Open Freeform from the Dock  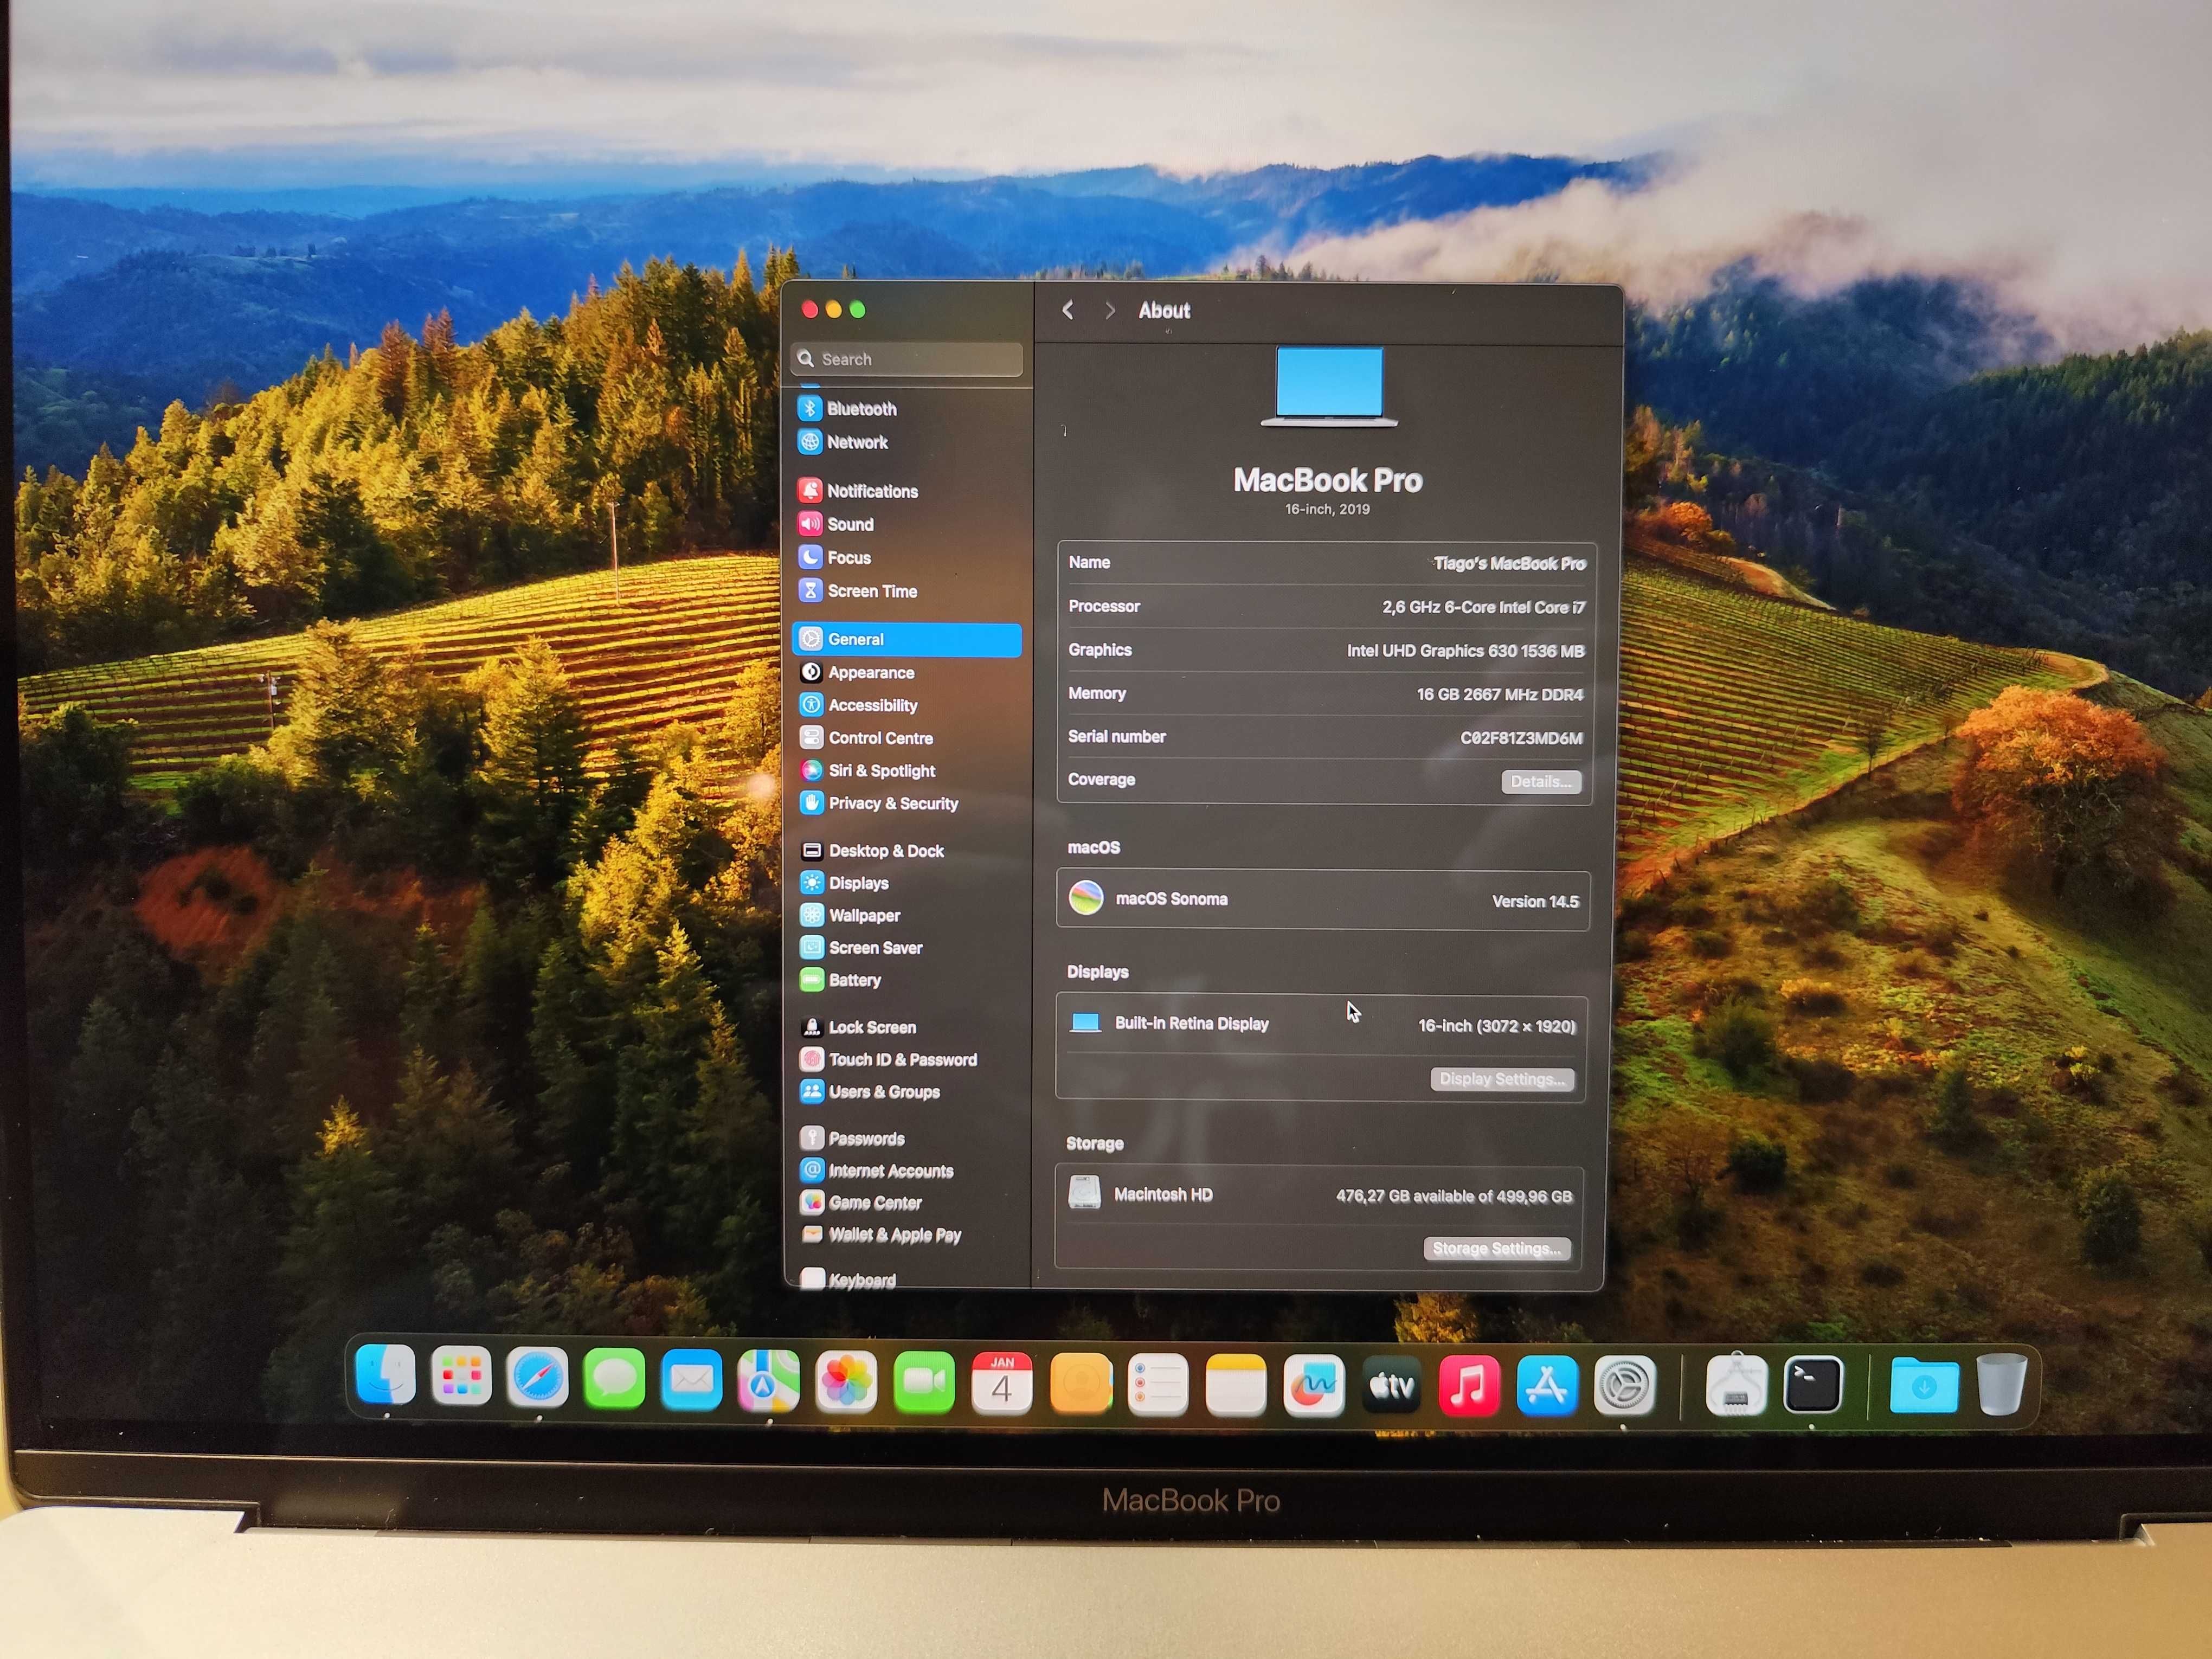click(1314, 1385)
